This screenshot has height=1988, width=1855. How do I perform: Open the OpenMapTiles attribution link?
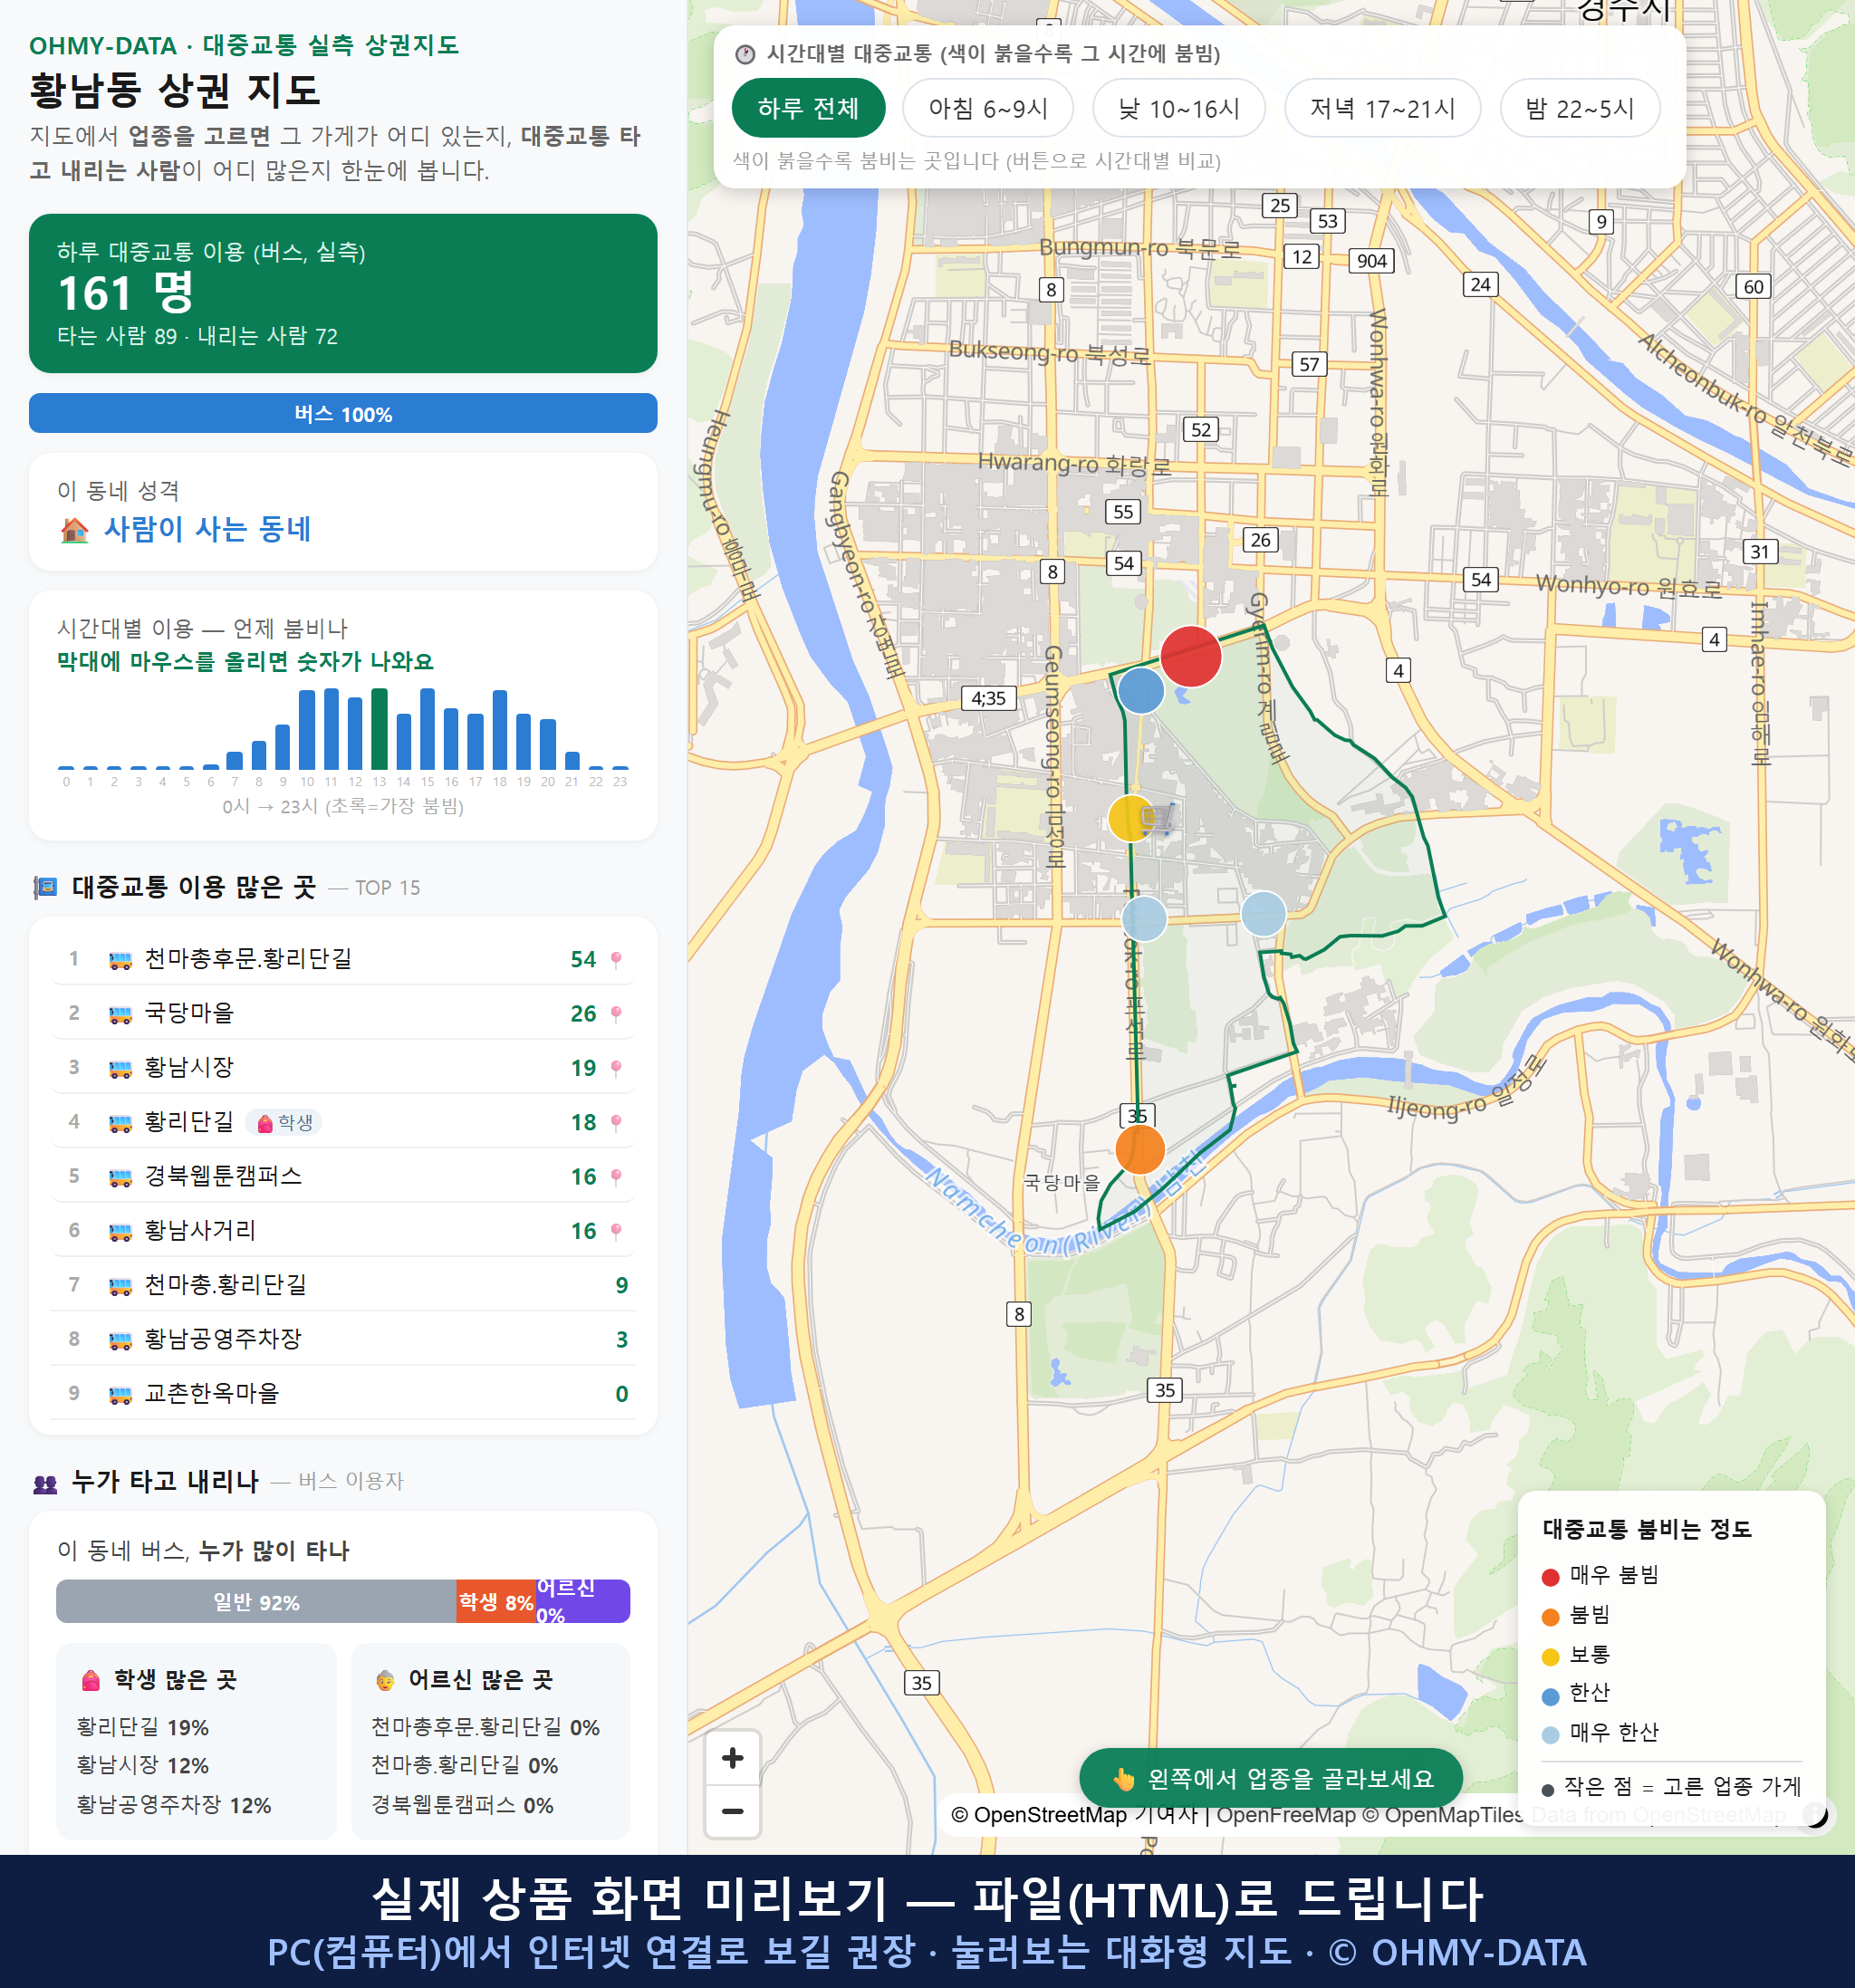pos(1443,1815)
